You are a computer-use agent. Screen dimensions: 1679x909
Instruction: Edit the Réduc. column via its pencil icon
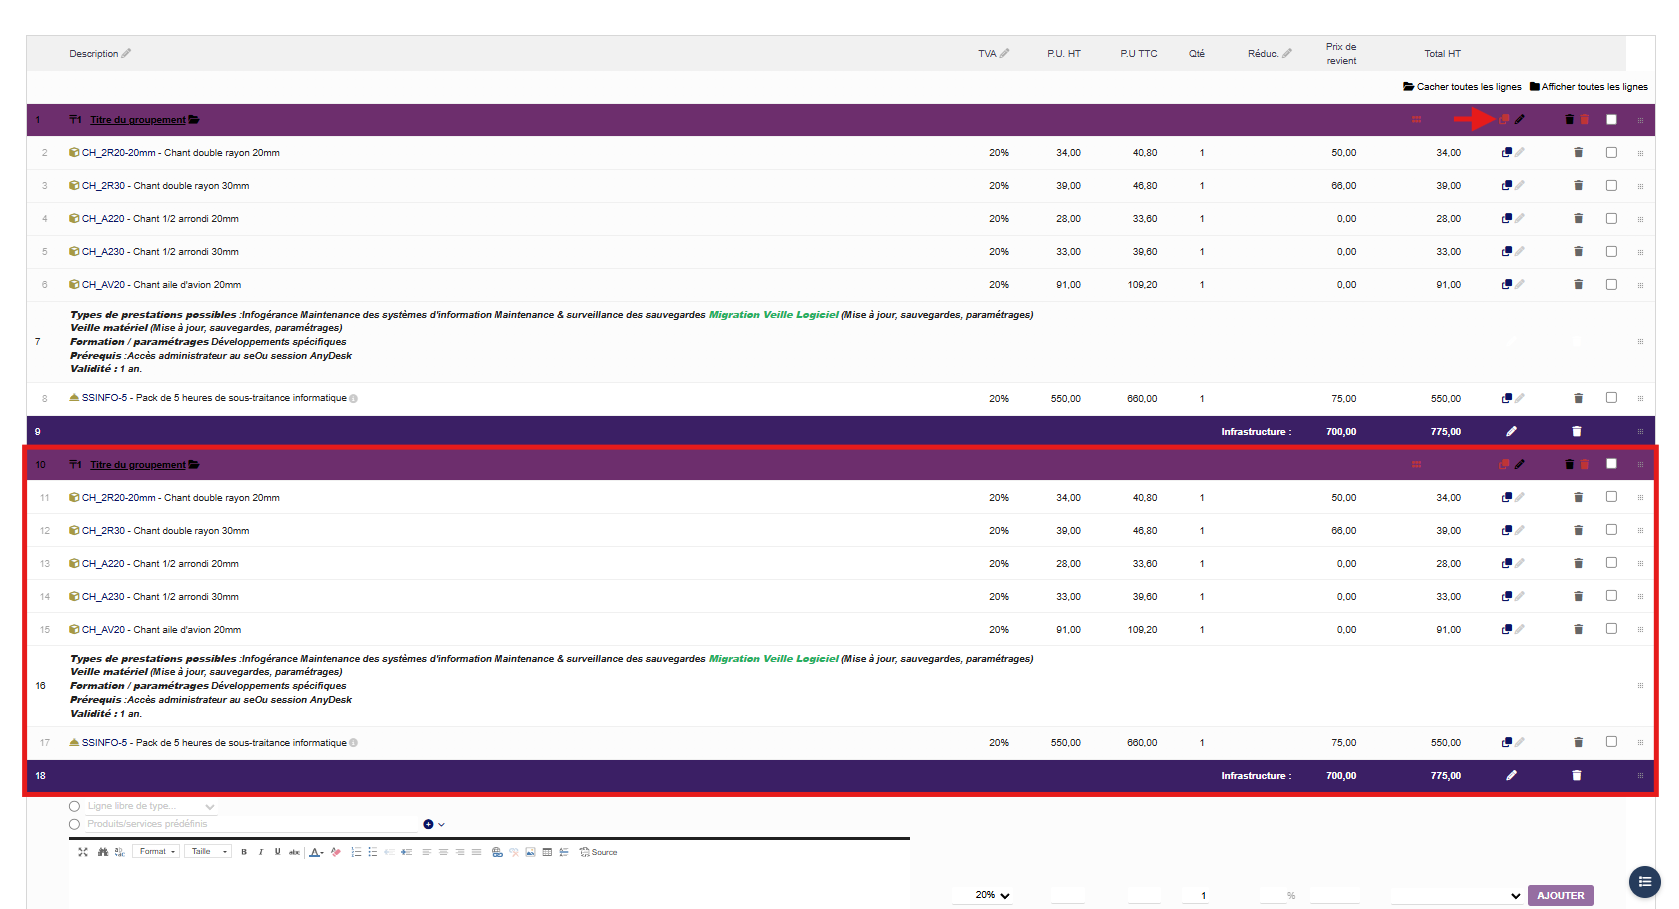click(x=1287, y=53)
